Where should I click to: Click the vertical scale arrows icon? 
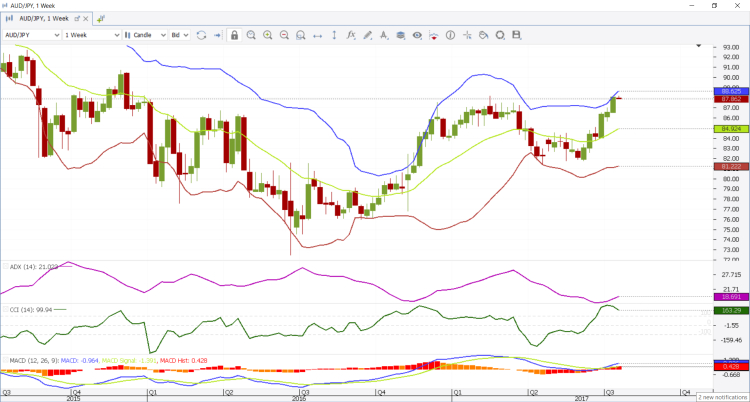pos(334,35)
